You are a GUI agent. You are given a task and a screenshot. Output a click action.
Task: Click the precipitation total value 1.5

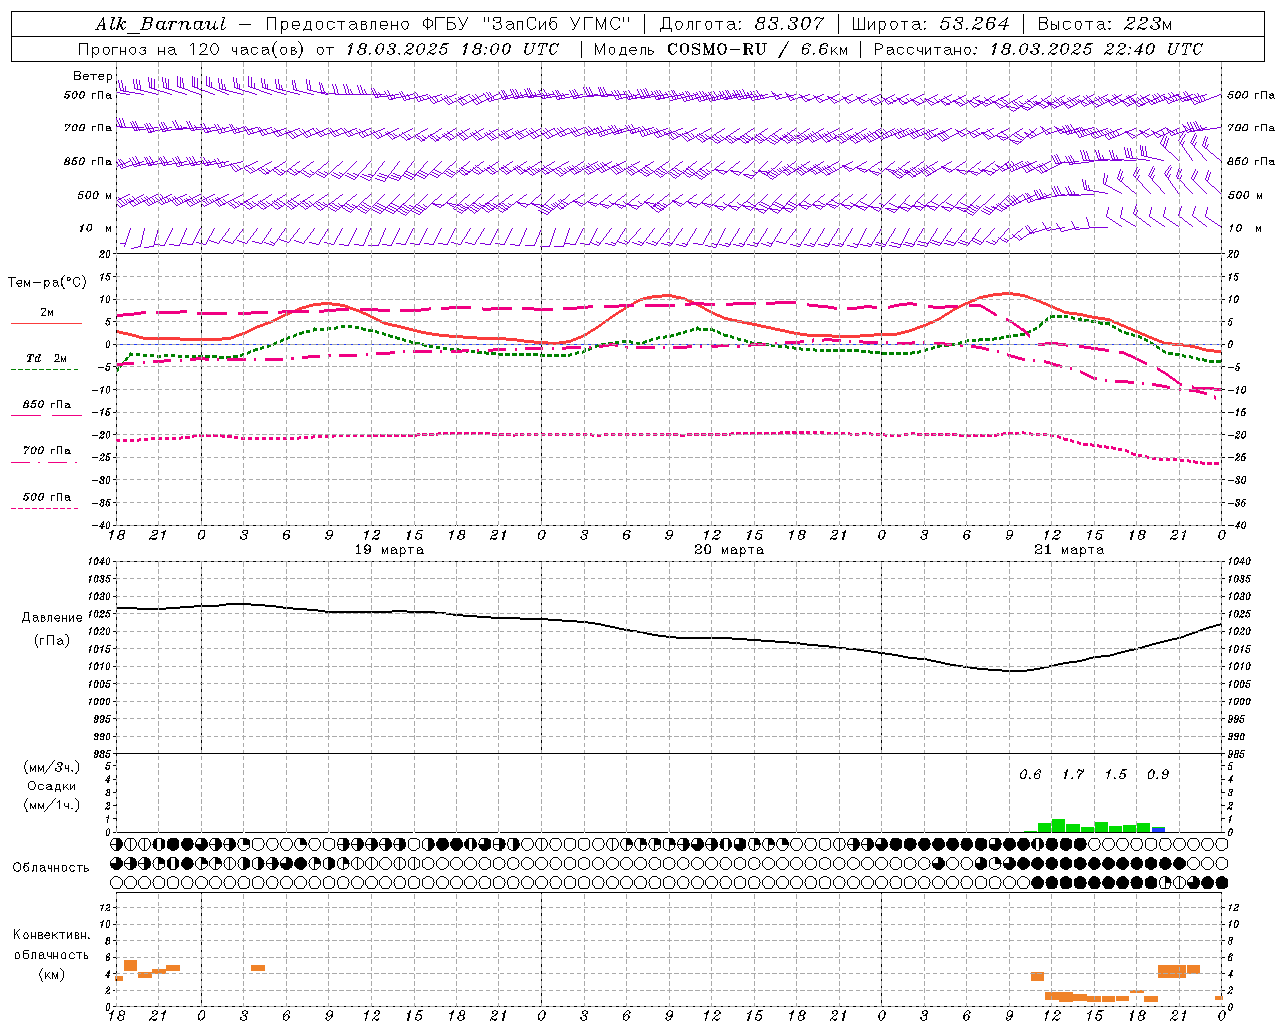point(1115,774)
